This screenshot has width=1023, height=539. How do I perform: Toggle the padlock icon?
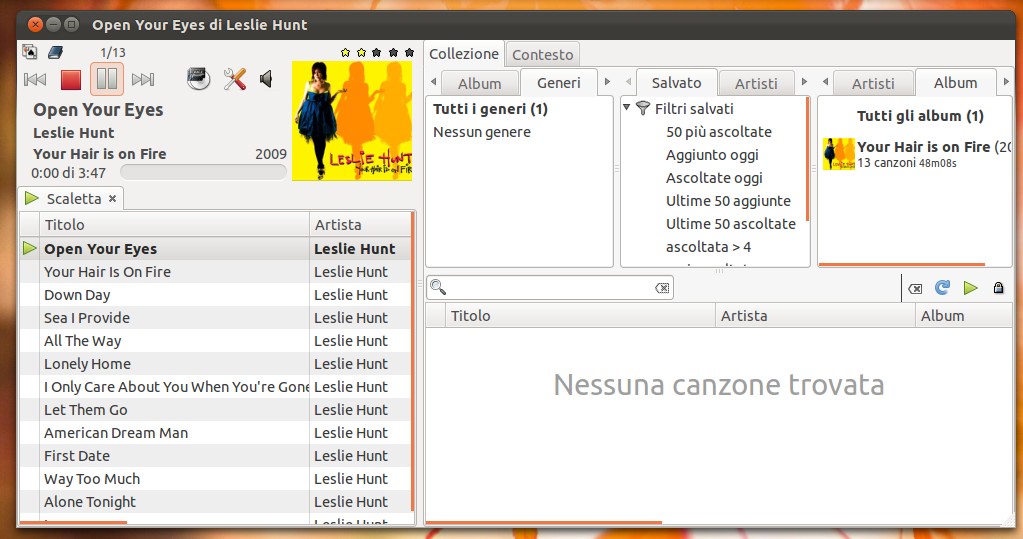pos(998,287)
